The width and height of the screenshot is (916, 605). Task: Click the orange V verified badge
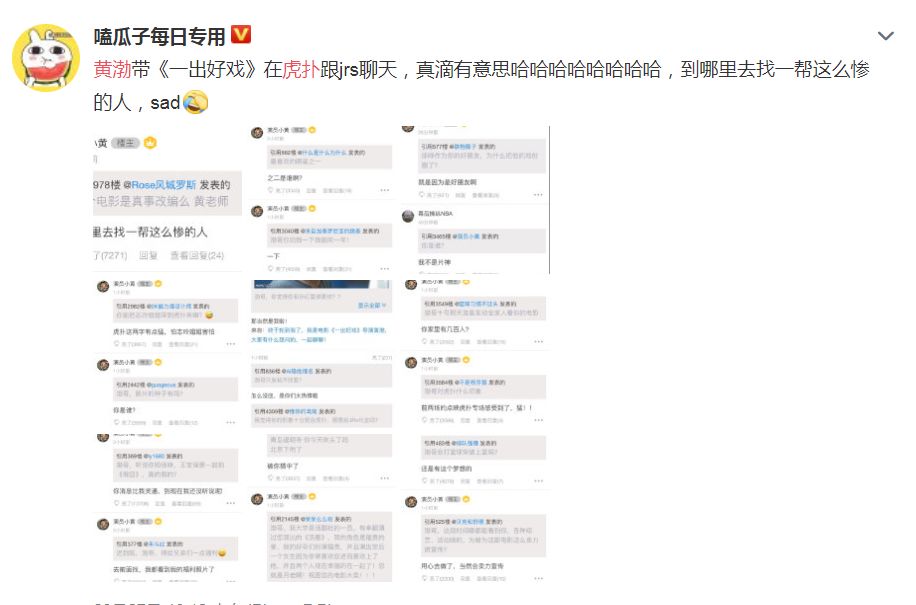tap(241, 34)
